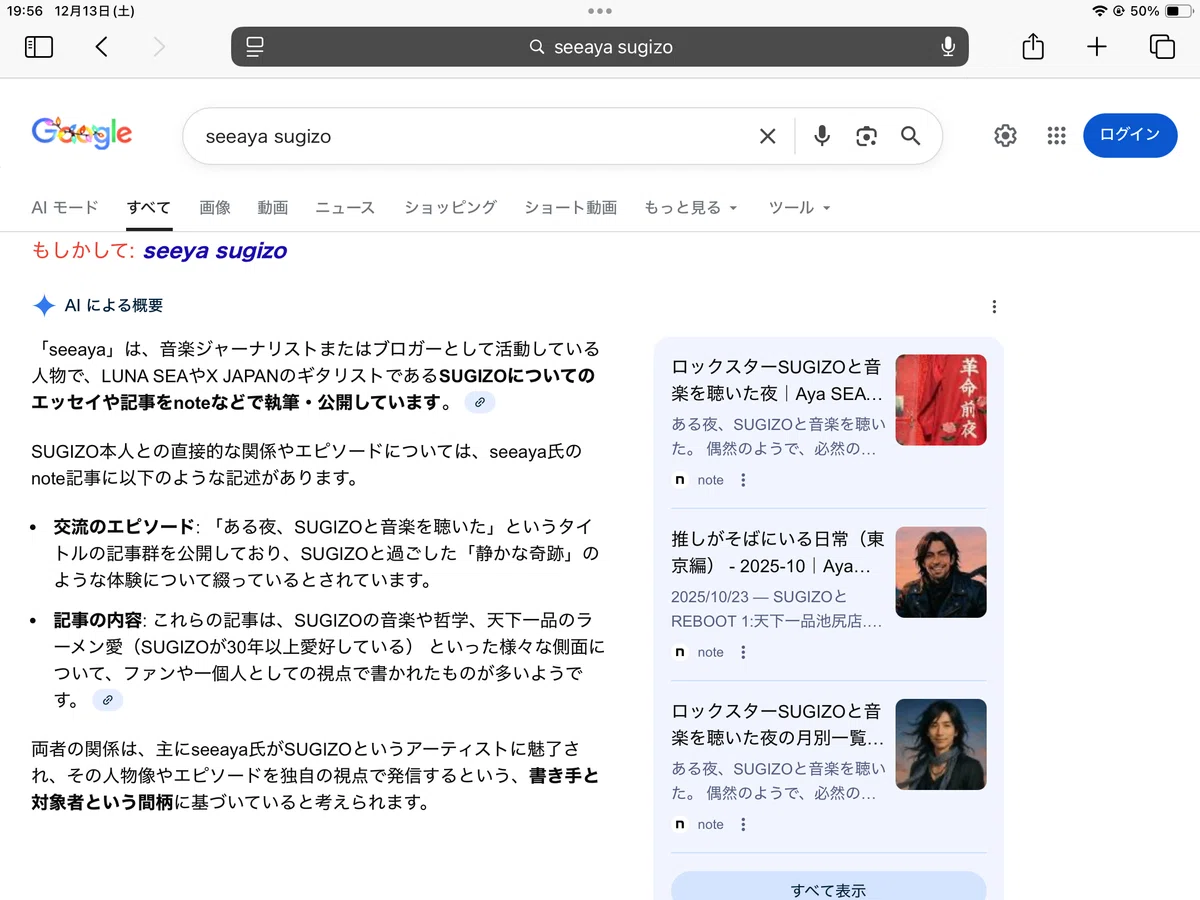Switch to 画像 results tab
Image resolution: width=1200 pixels, height=900 pixels.
pos(215,207)
